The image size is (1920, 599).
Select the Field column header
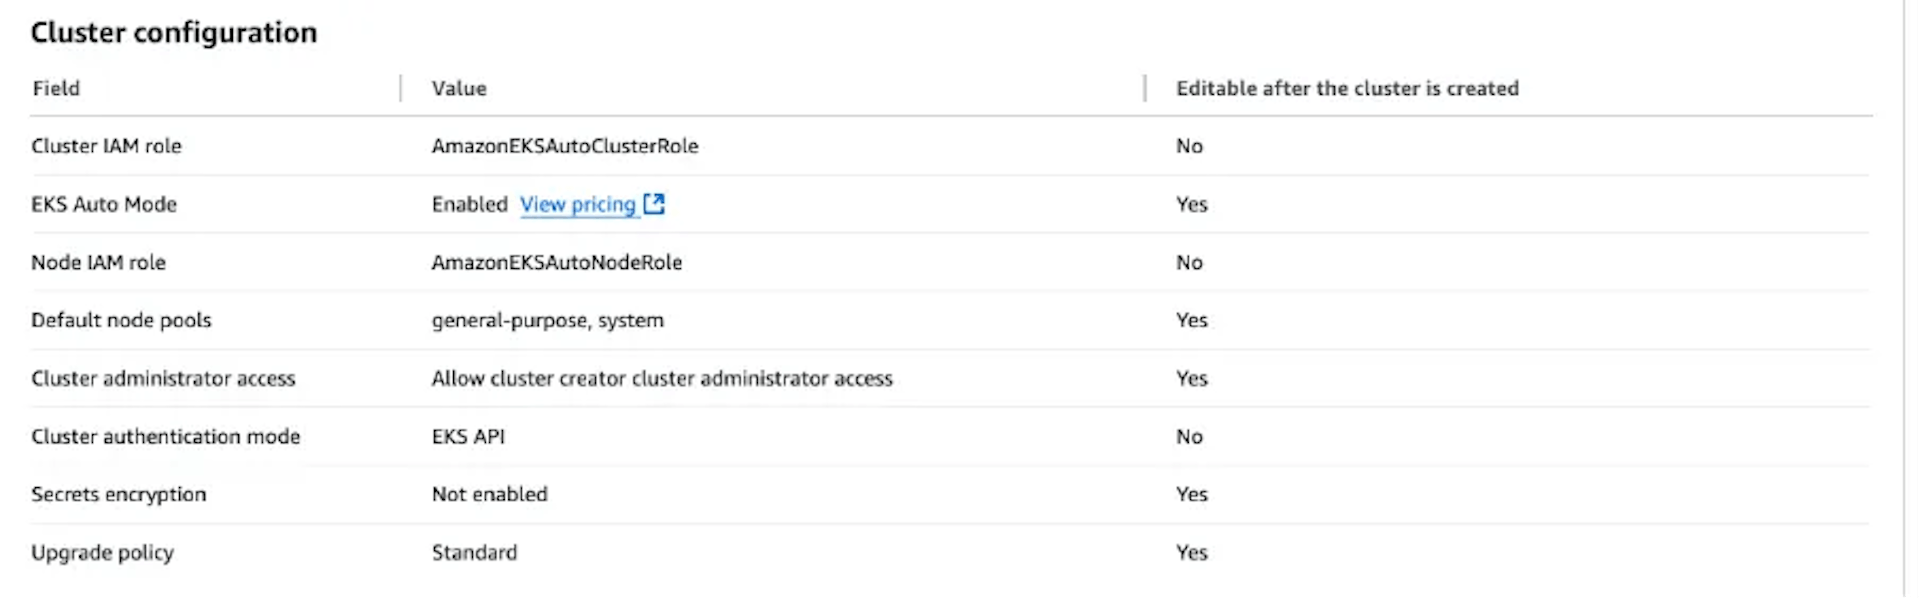click(x=56, y=88)
